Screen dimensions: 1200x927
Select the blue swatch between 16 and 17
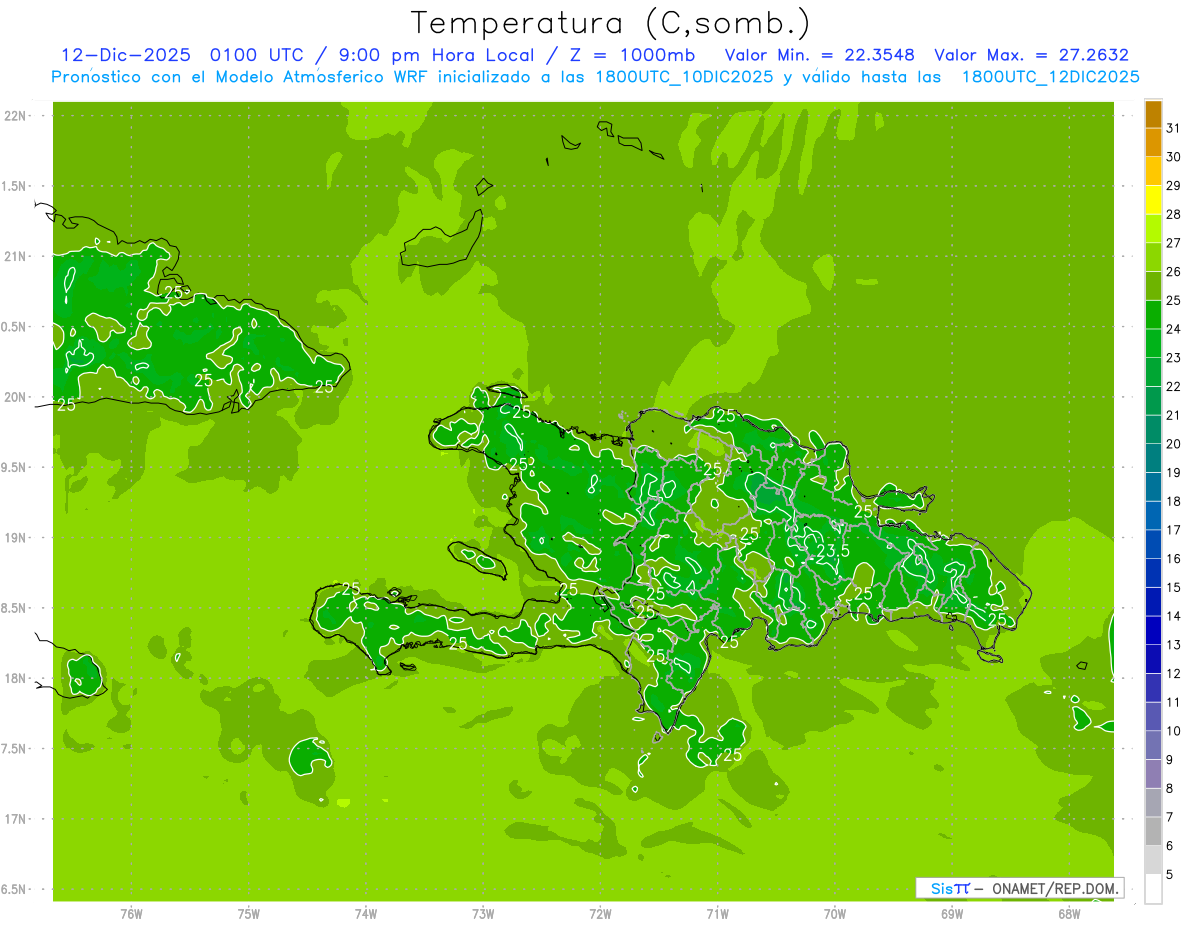coord(1153,545)
